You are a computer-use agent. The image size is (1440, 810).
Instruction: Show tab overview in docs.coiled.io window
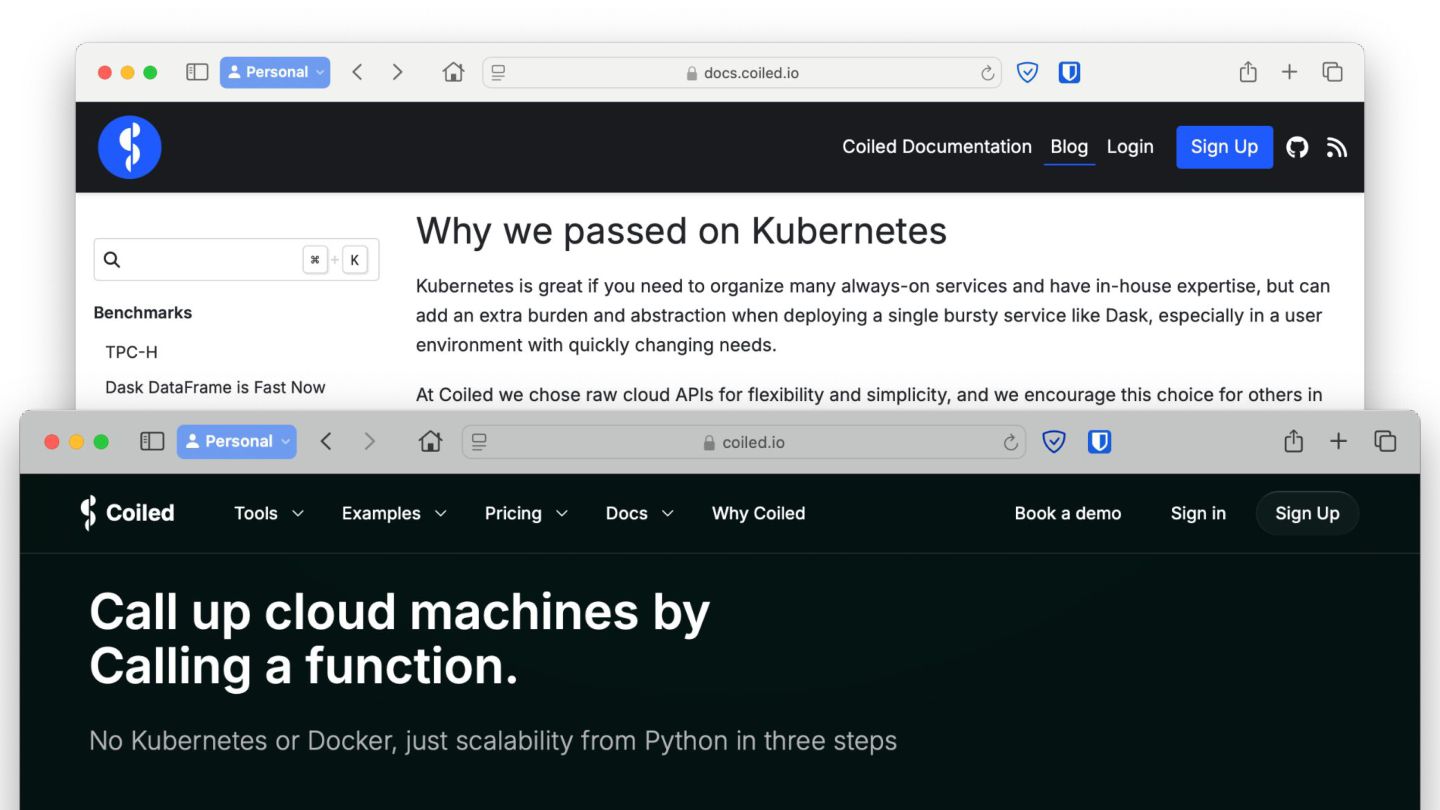1332,72
